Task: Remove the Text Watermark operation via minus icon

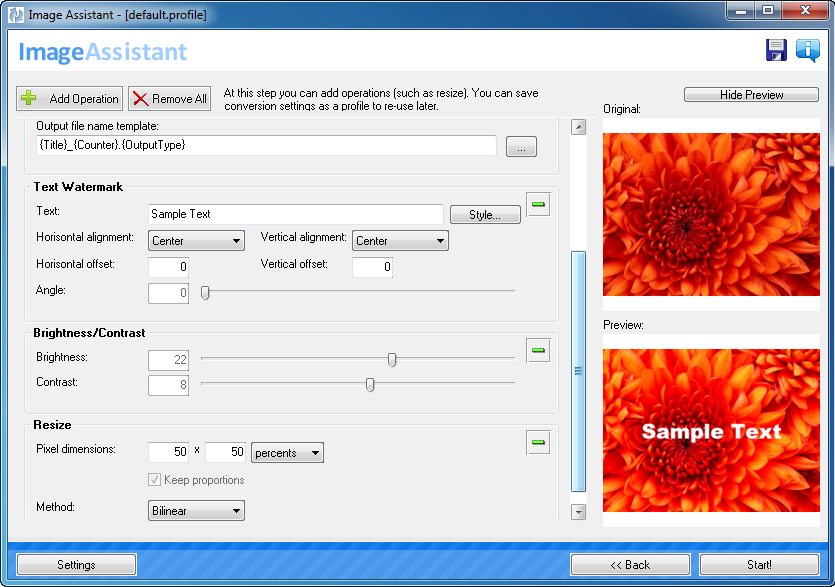Action: pos(538,205)
